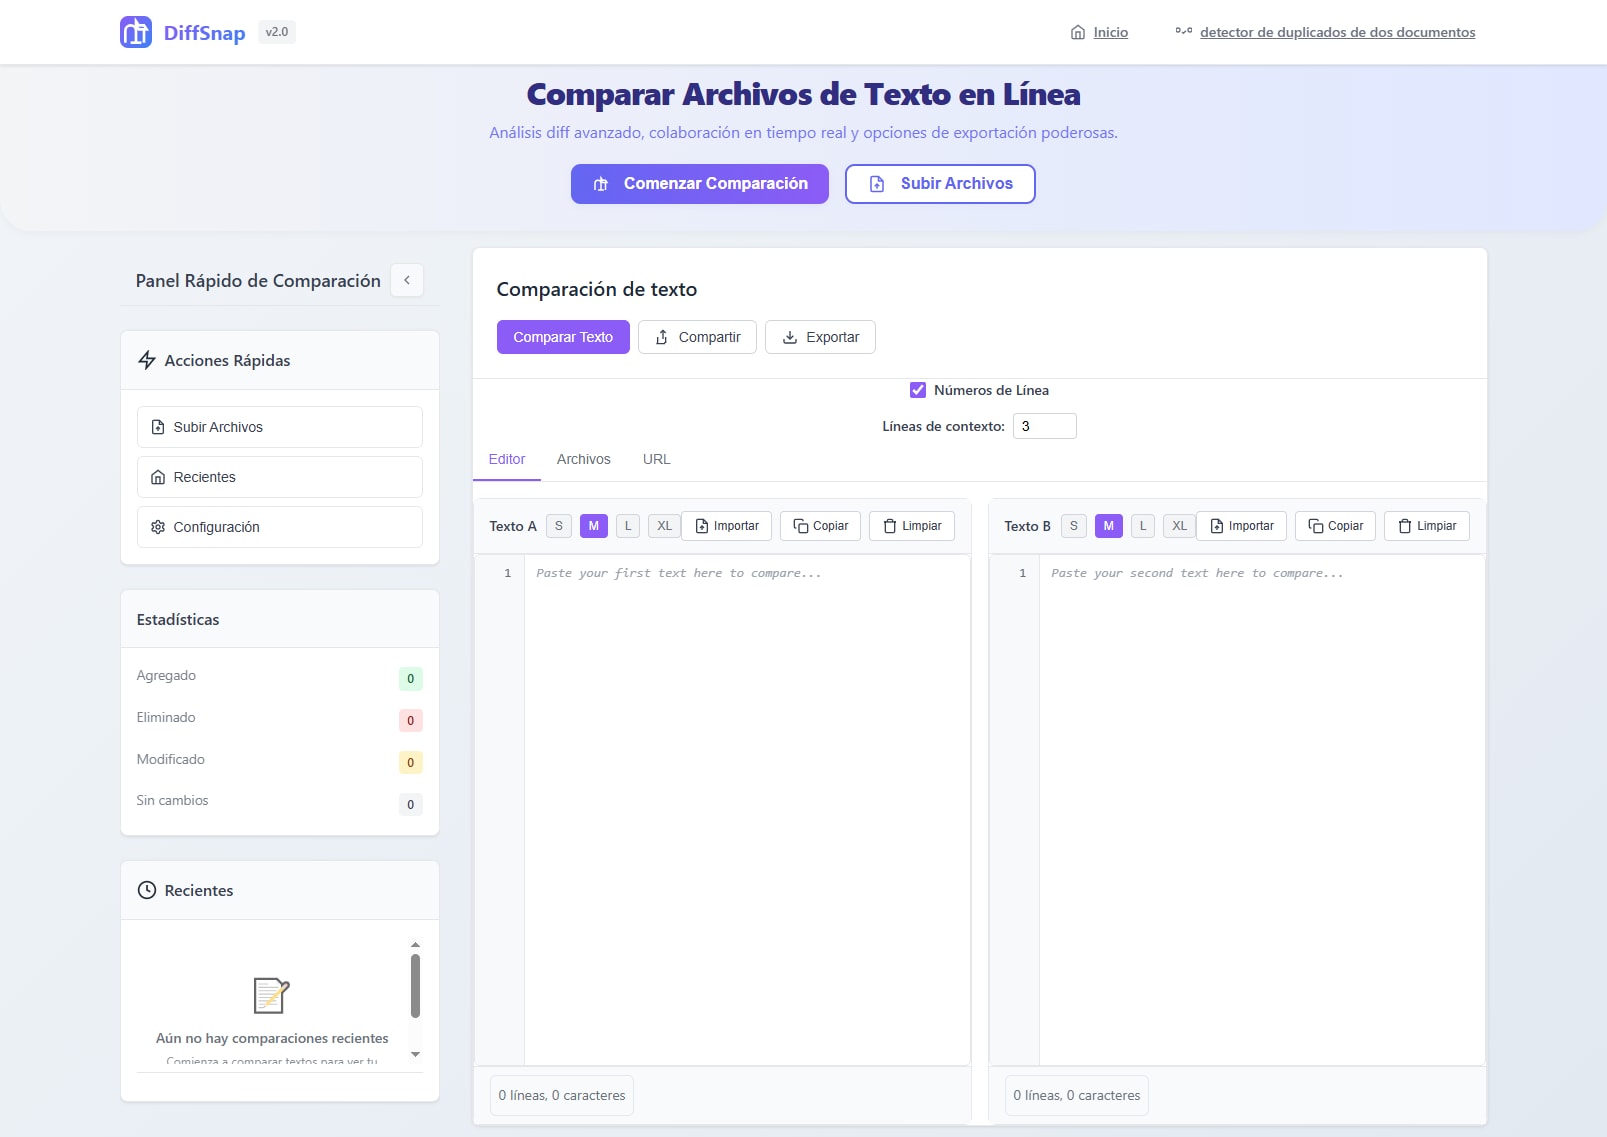
Task: Click the Comenzar Comparación button
Action: tap(699, 184)
